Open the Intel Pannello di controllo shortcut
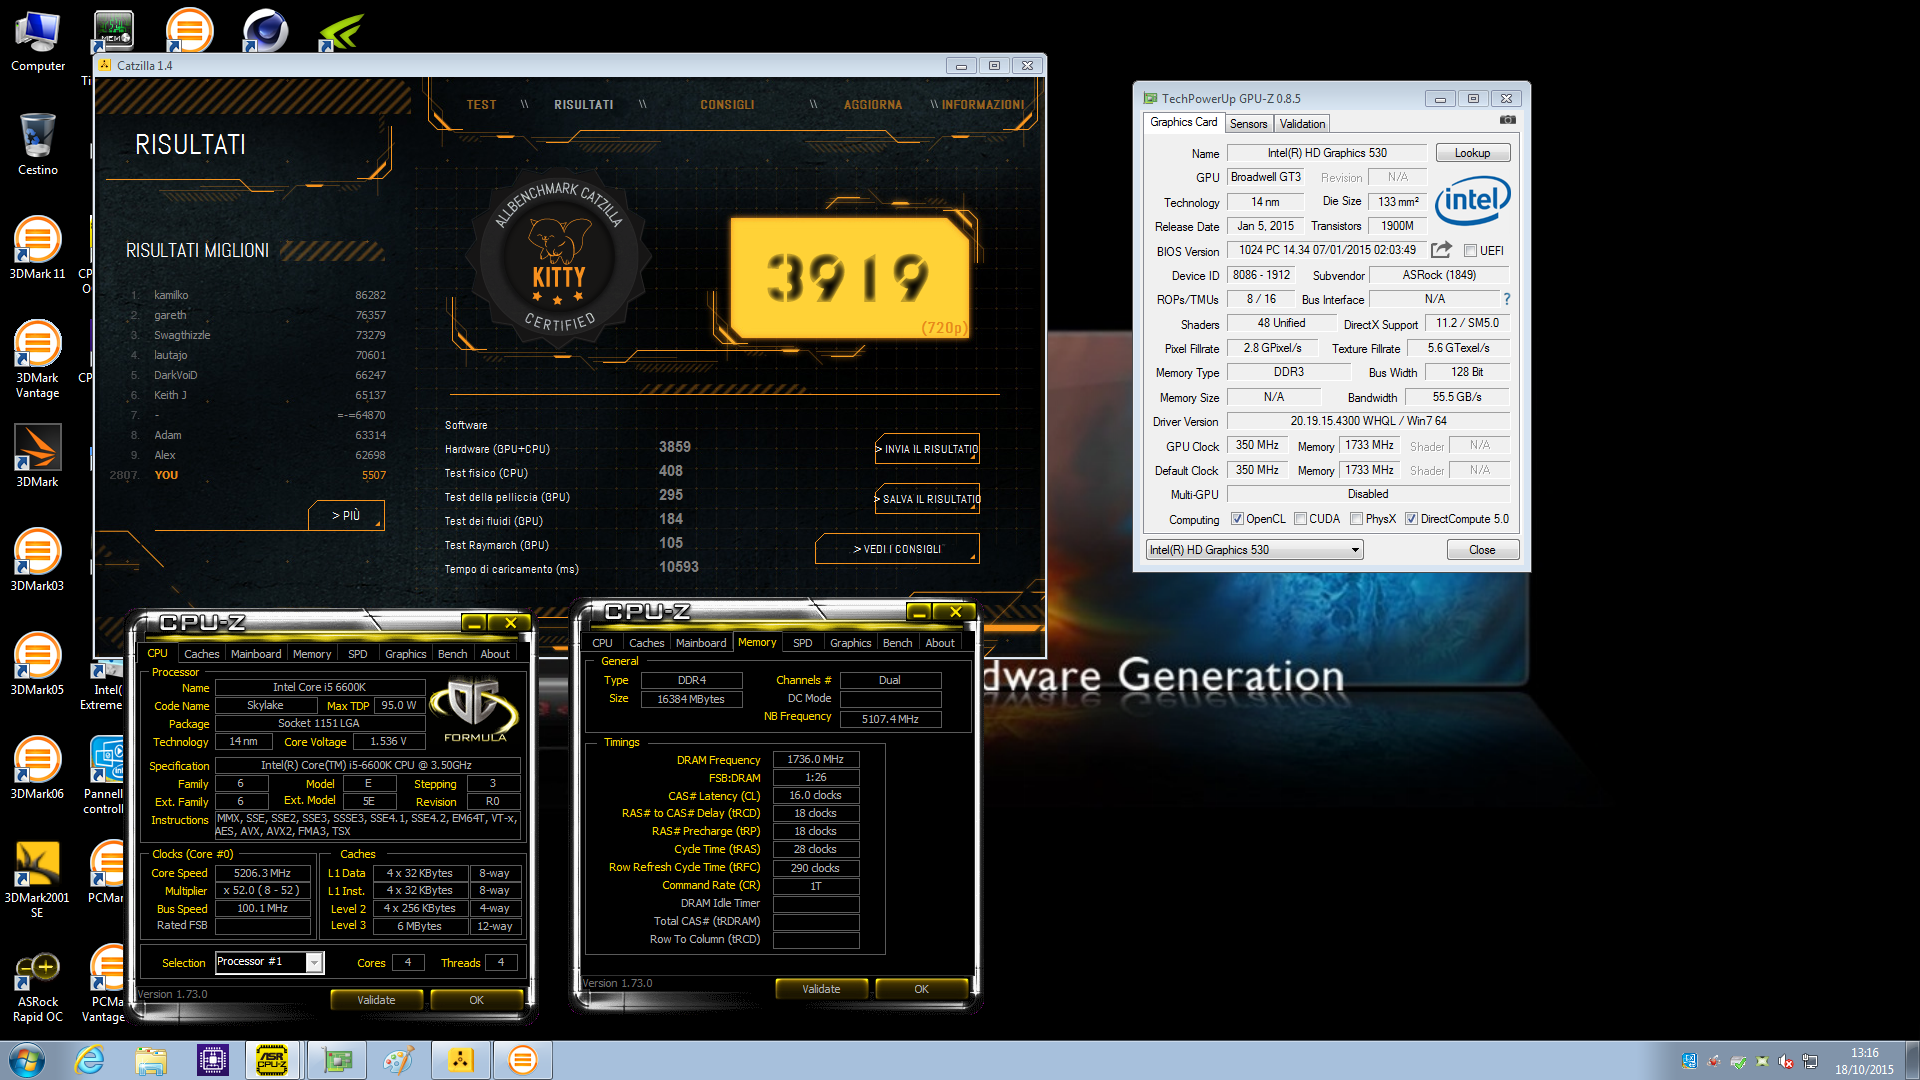 104,774
